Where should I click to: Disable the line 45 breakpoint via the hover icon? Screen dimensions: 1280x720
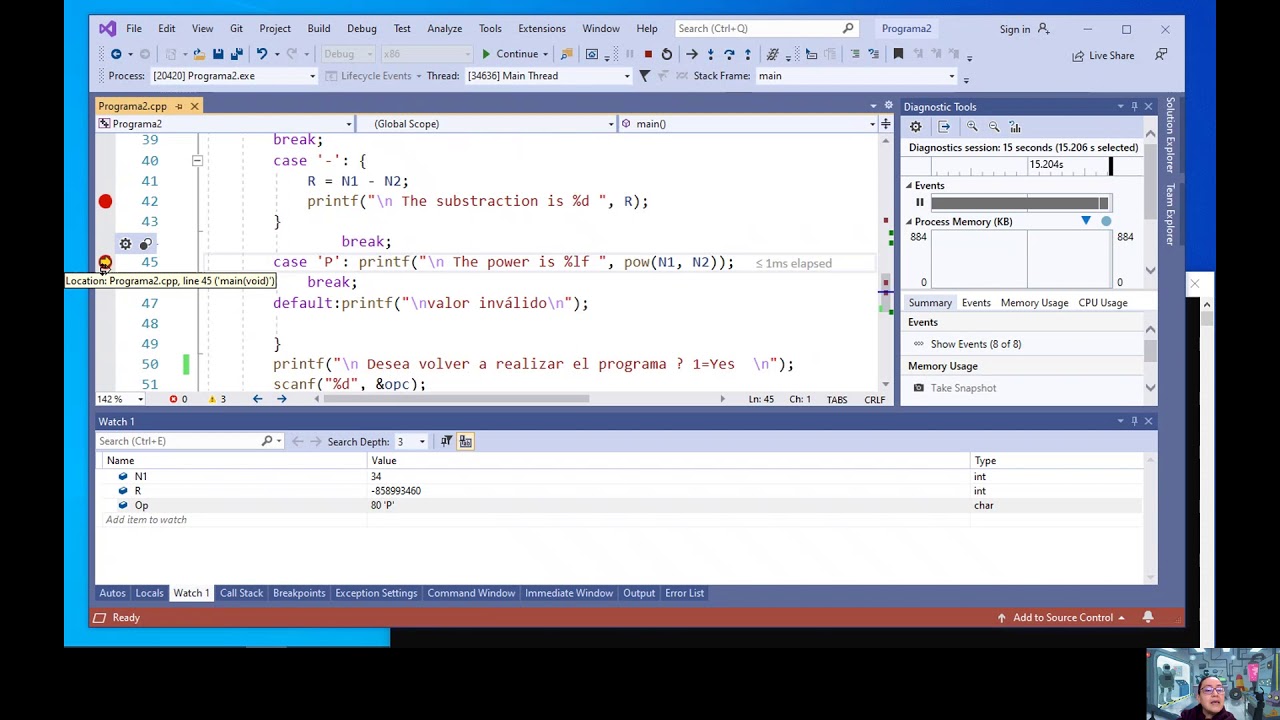pos(146,244)
